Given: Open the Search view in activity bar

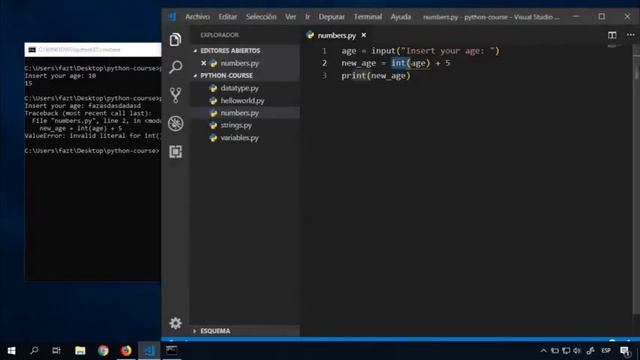Looking at the screenshot, I should [176, 67].
